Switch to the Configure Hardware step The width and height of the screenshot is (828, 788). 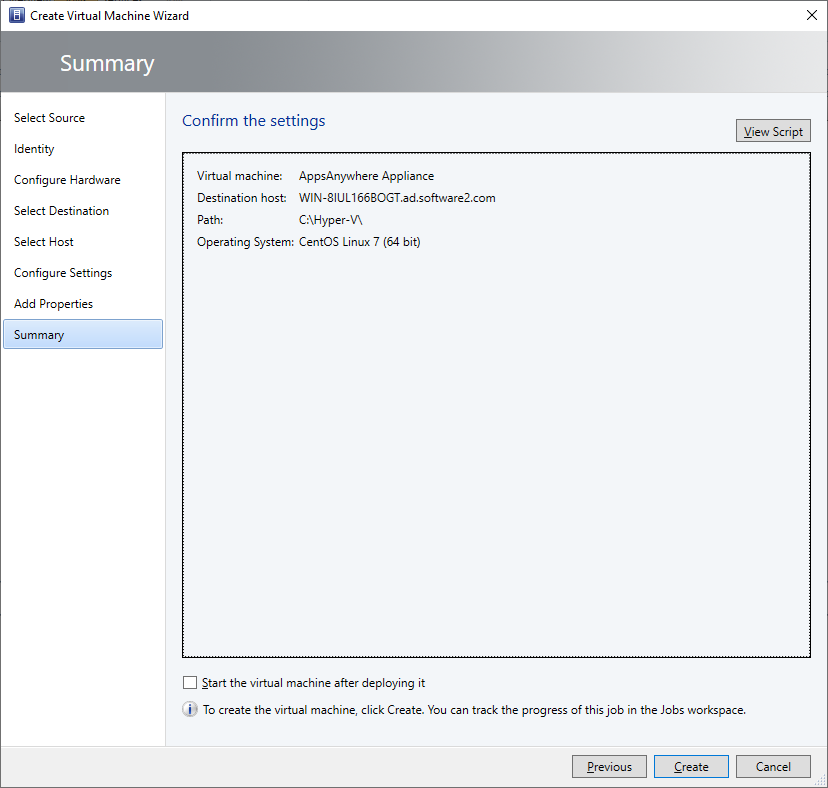pos(67,180)
